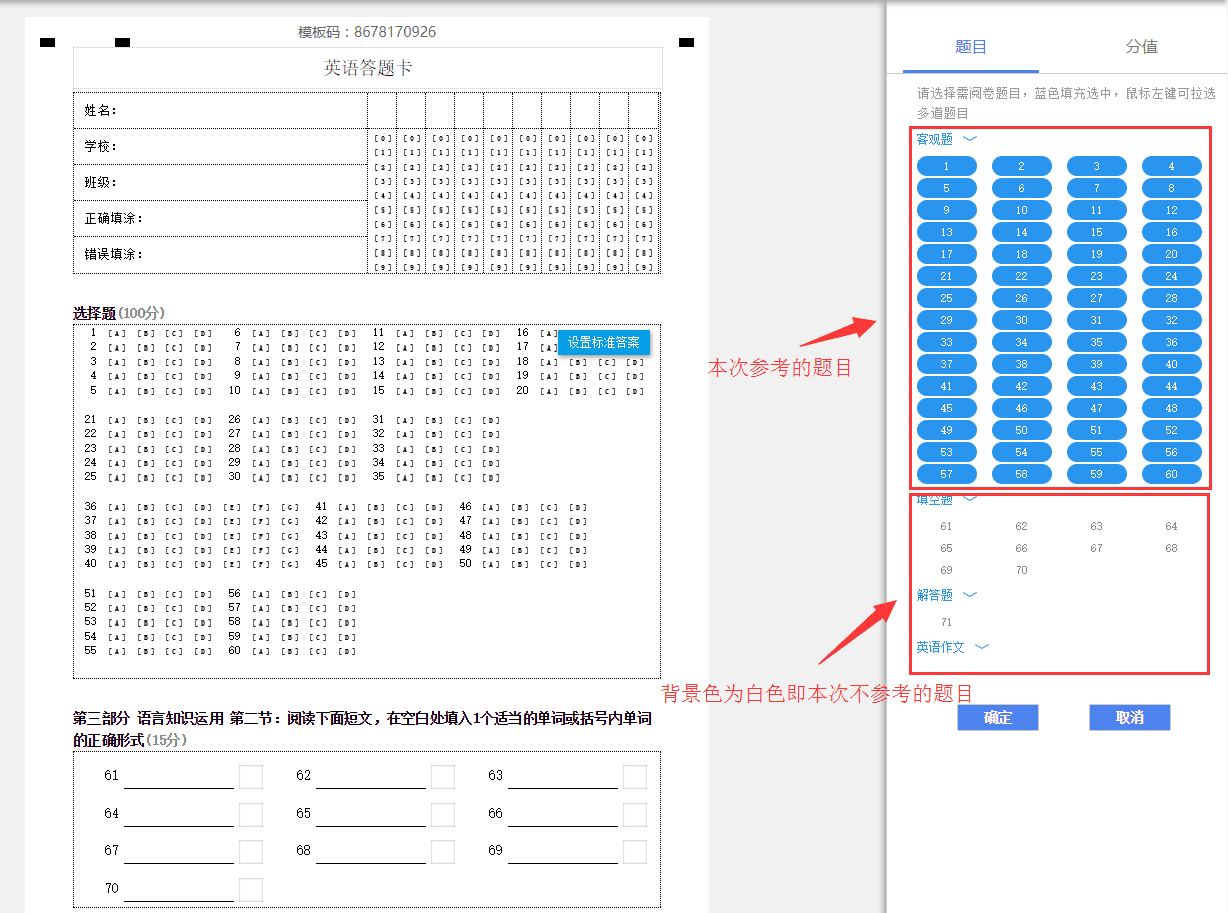Deselect objective question 1 pill

[946, 167]
